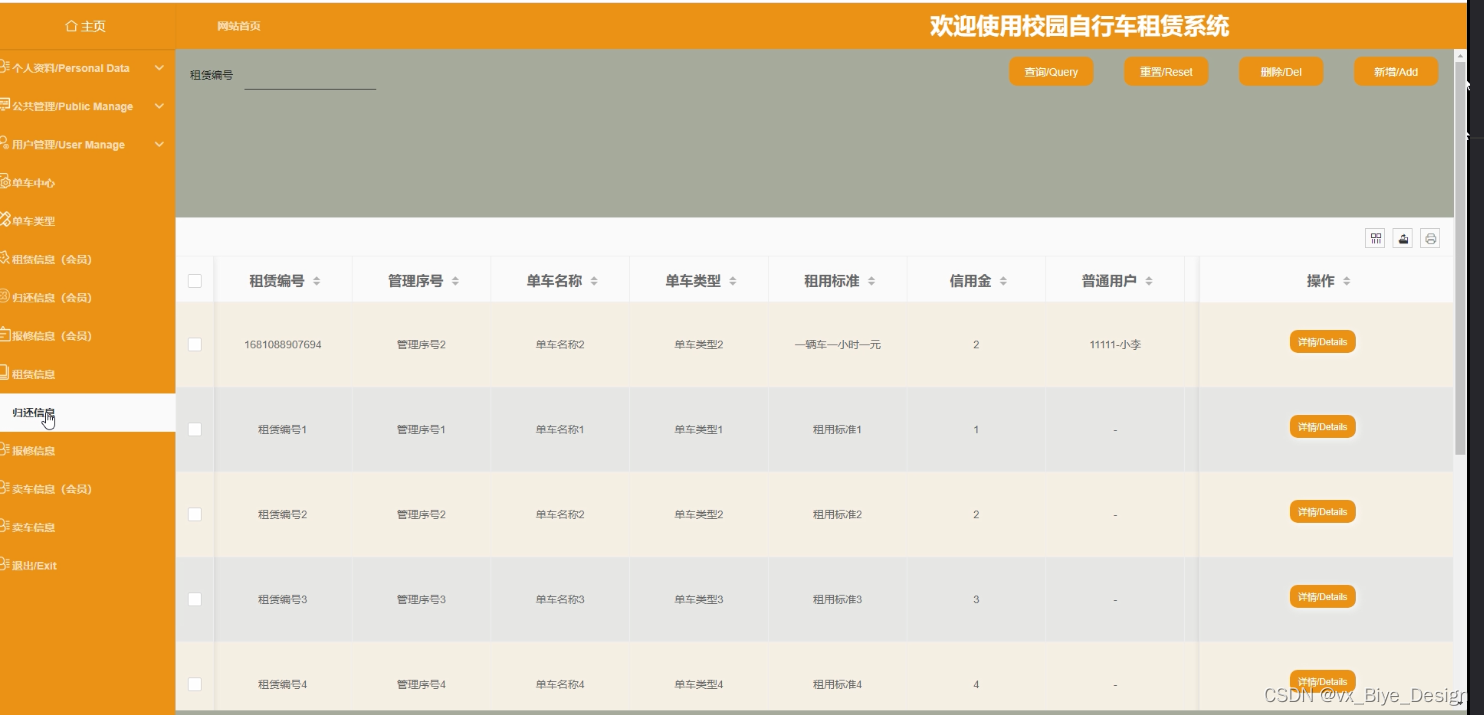1484x715 pixels.
Task: Click the cell 租用标准2
Action: (837, 514)
